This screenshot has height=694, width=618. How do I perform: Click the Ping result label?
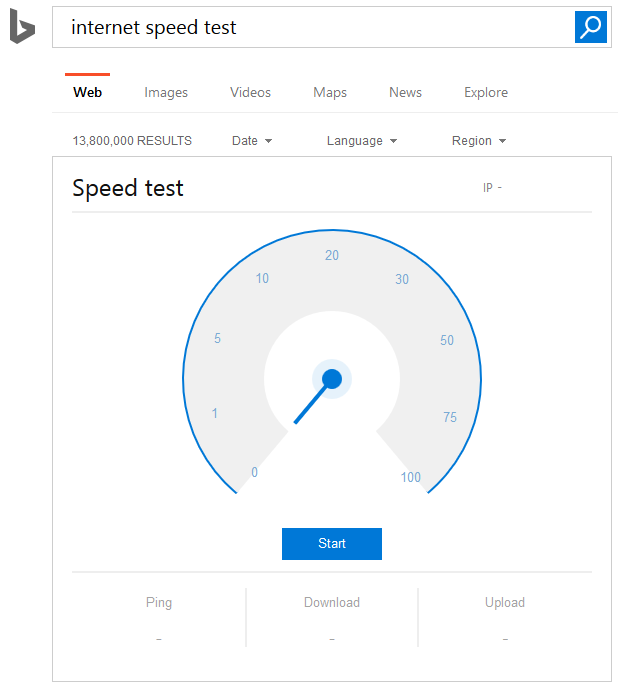159,602
